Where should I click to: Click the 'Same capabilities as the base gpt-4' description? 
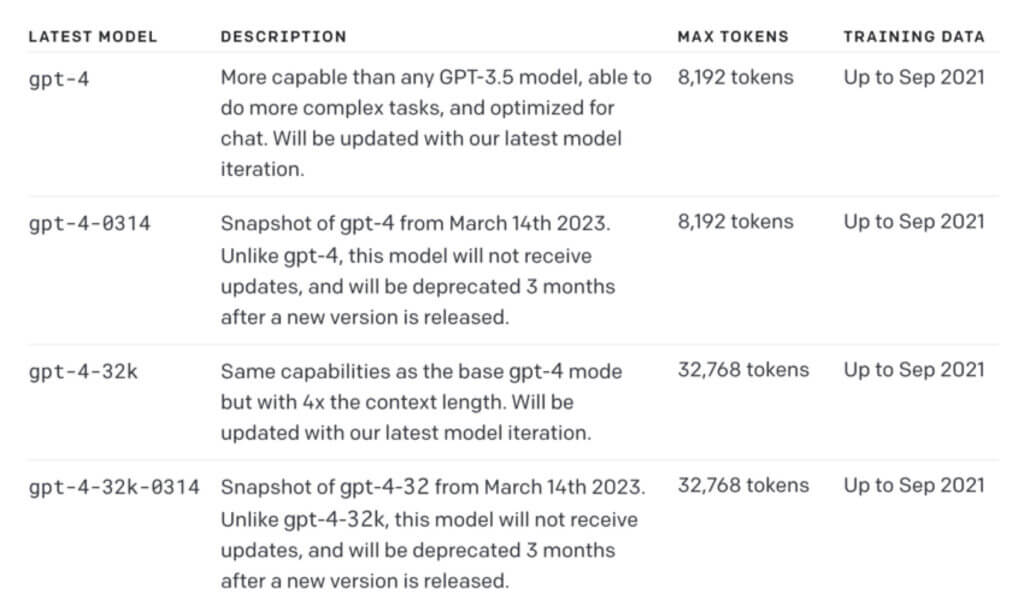click(x=421, y=402)
